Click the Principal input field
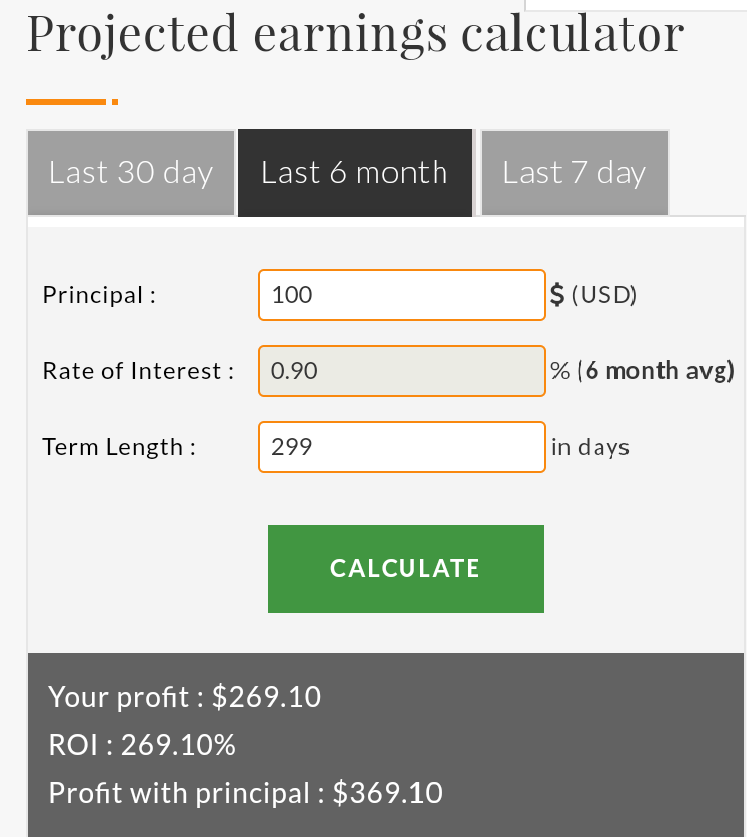The image size is (747, 837). click(x=401, y=295)
